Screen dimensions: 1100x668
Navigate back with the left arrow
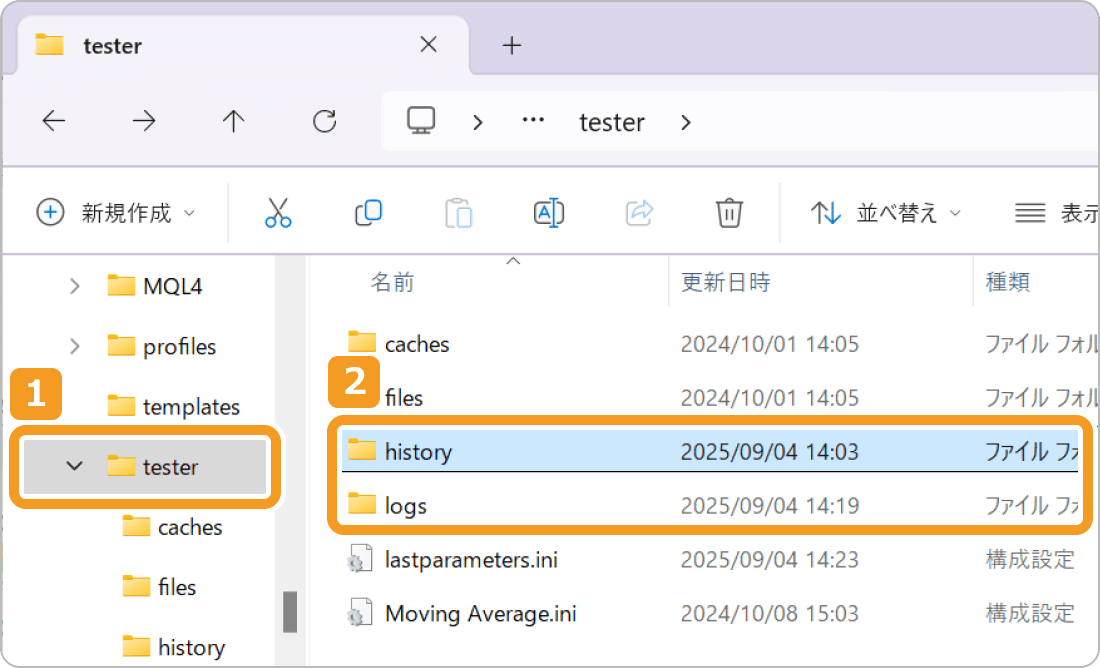pyautogui.click(x=54, y=122)
